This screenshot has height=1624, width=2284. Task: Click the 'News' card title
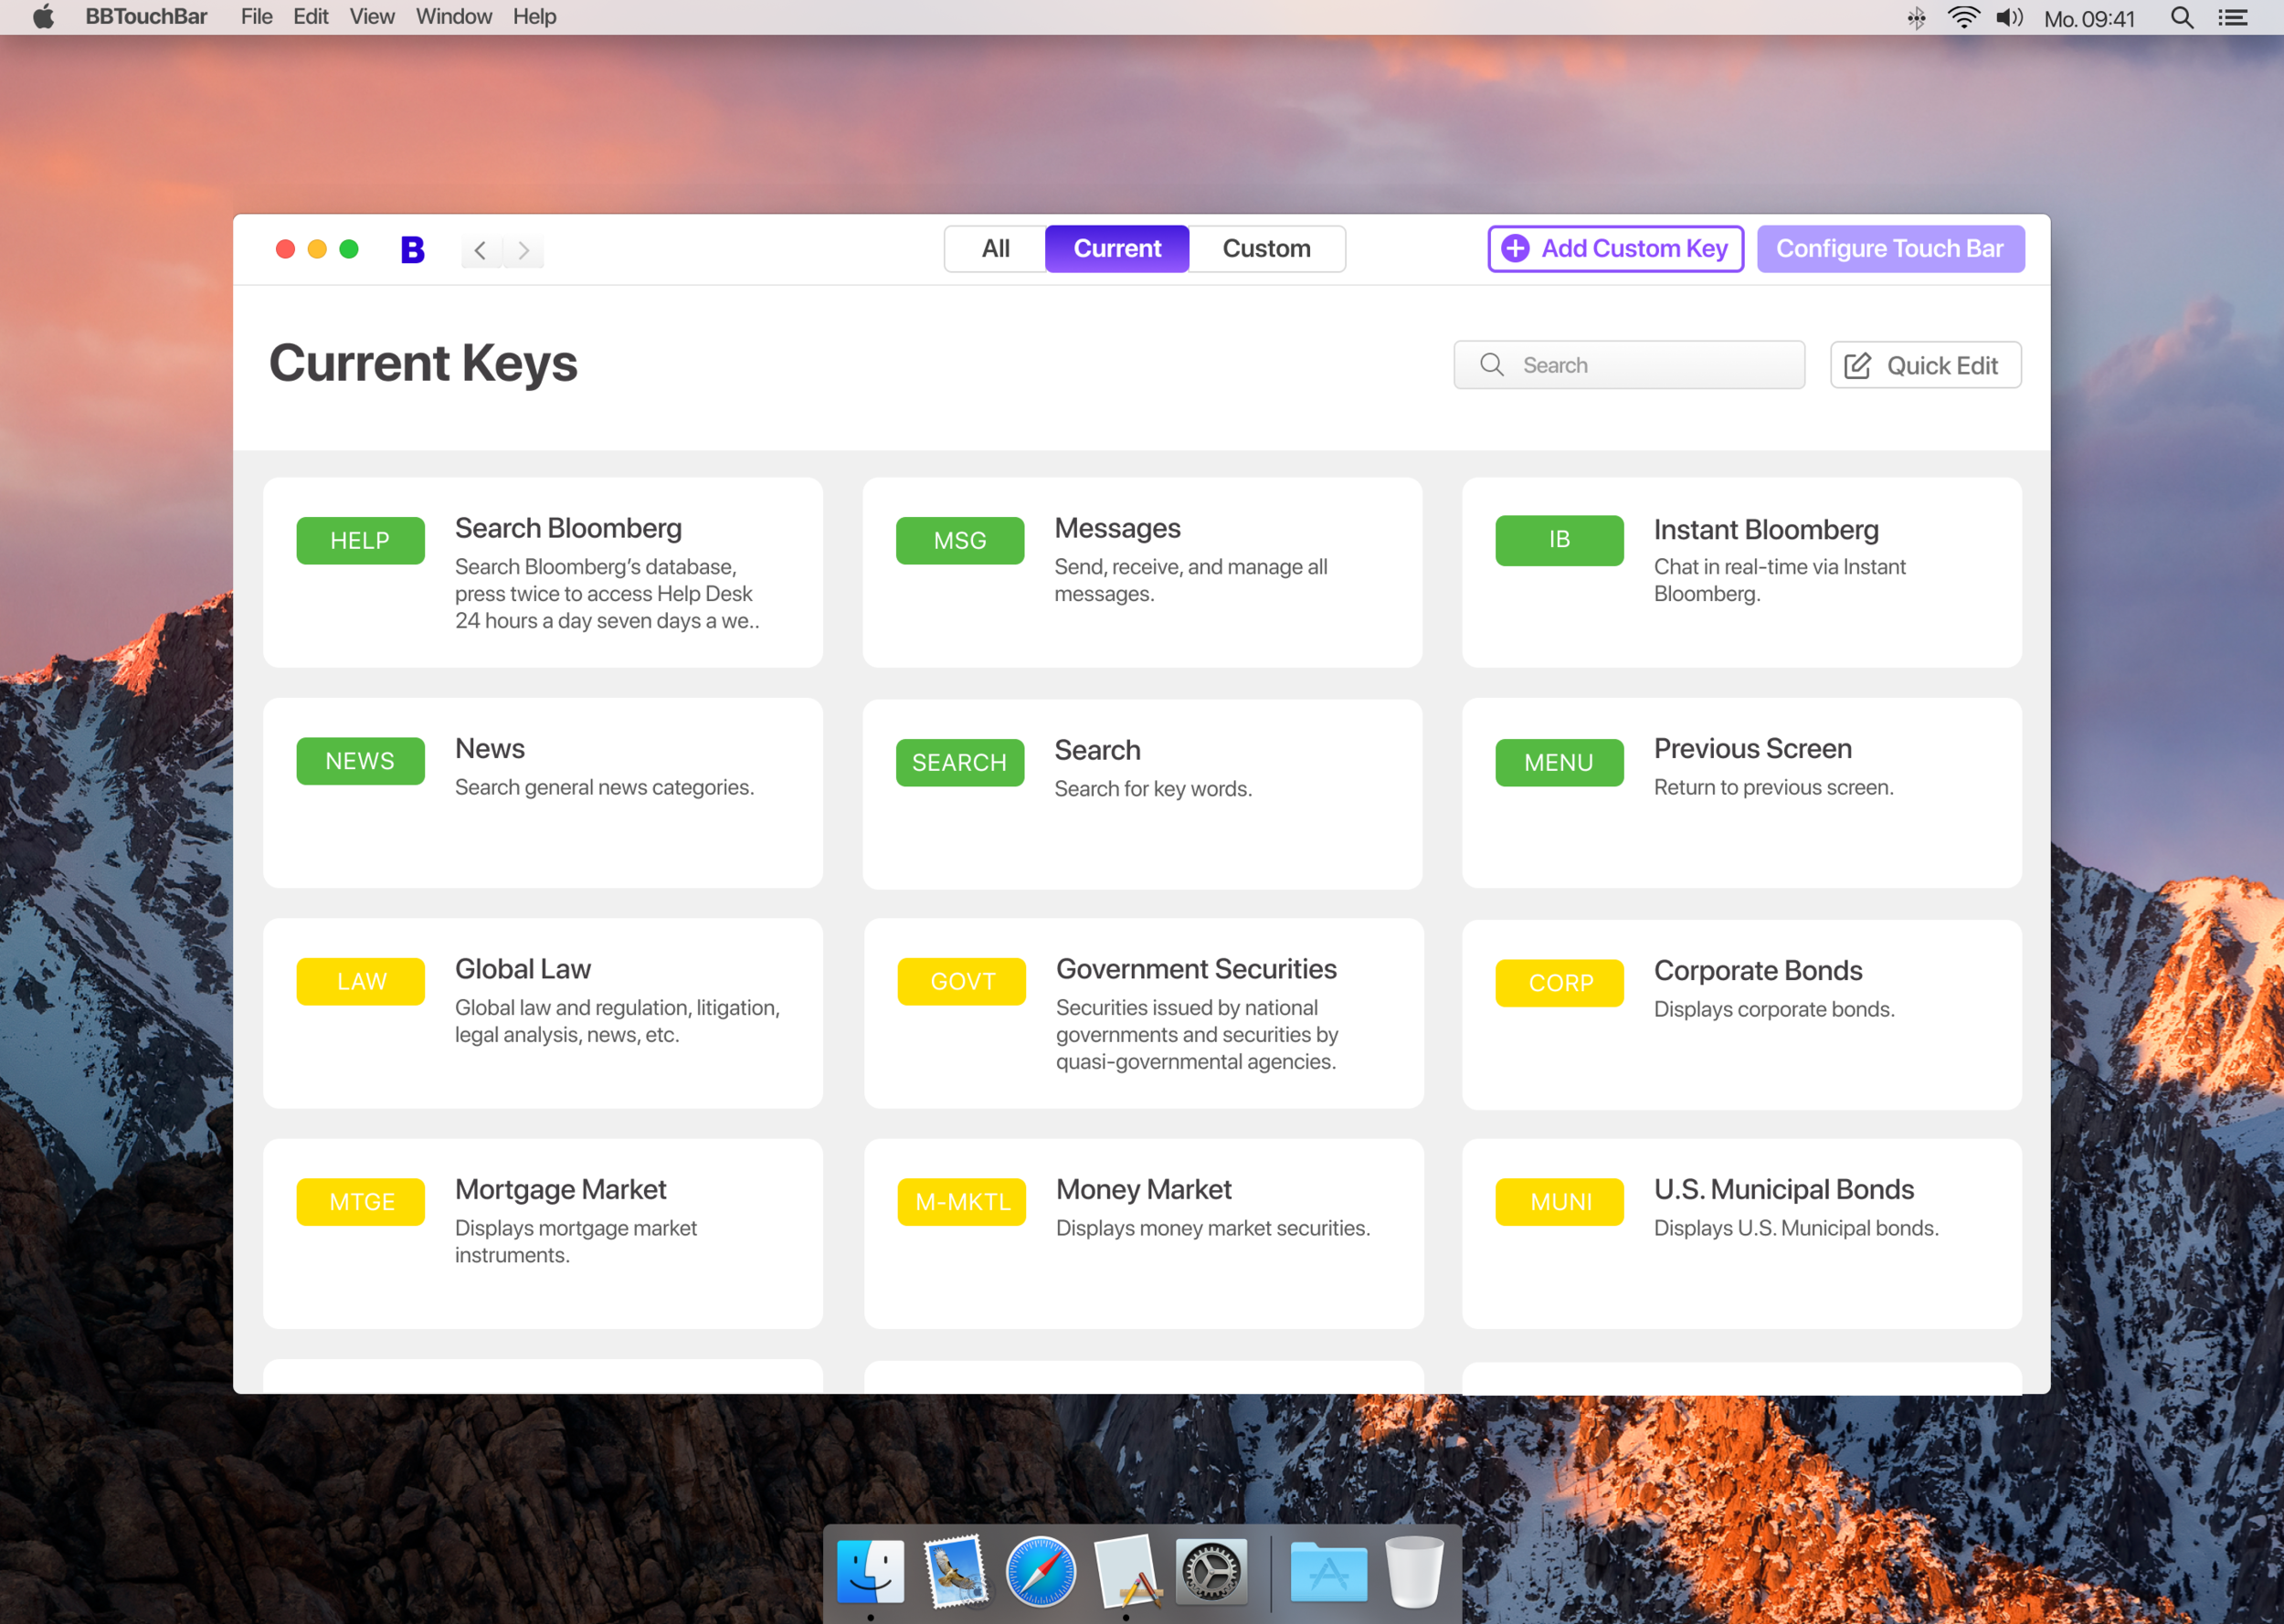490,749
